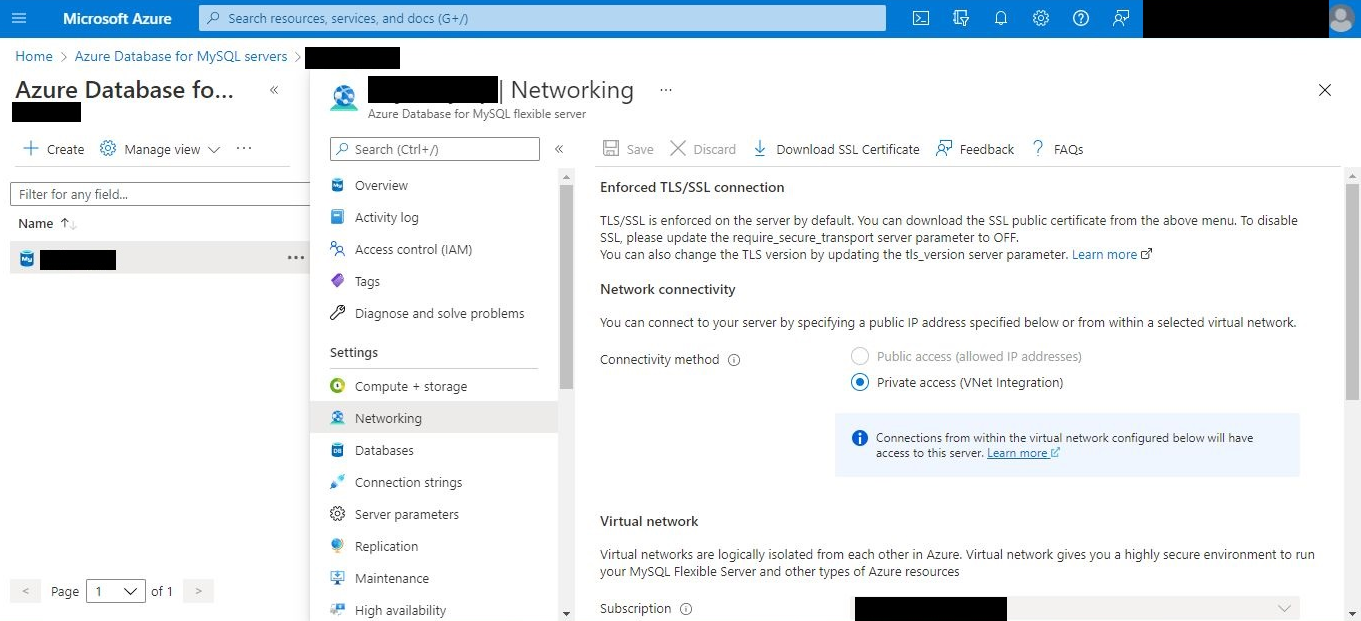Open portal settings gear

coord(1041,18)
